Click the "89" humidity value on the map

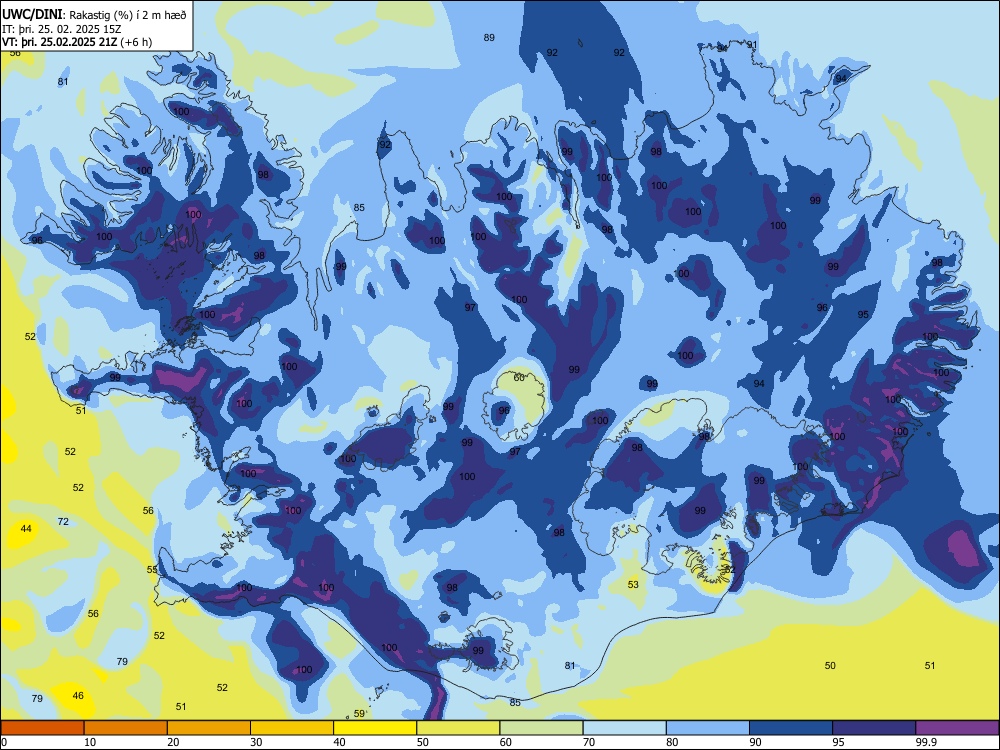[489, 38]
